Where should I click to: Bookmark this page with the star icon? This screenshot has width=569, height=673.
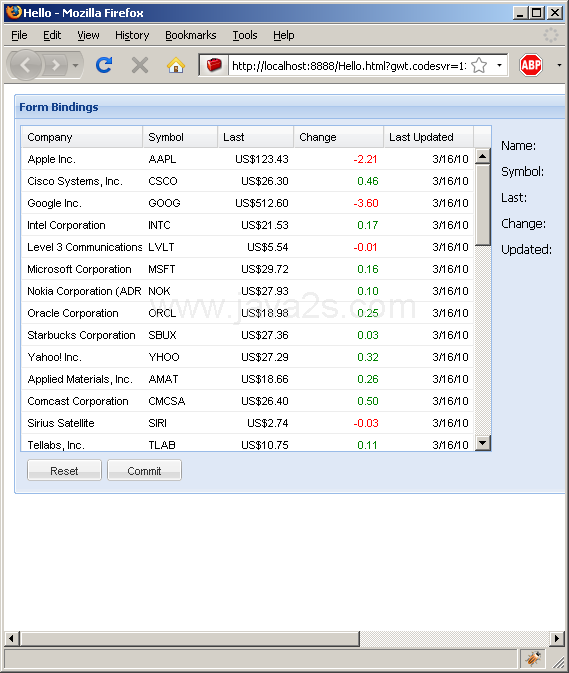tap(479, 65)
